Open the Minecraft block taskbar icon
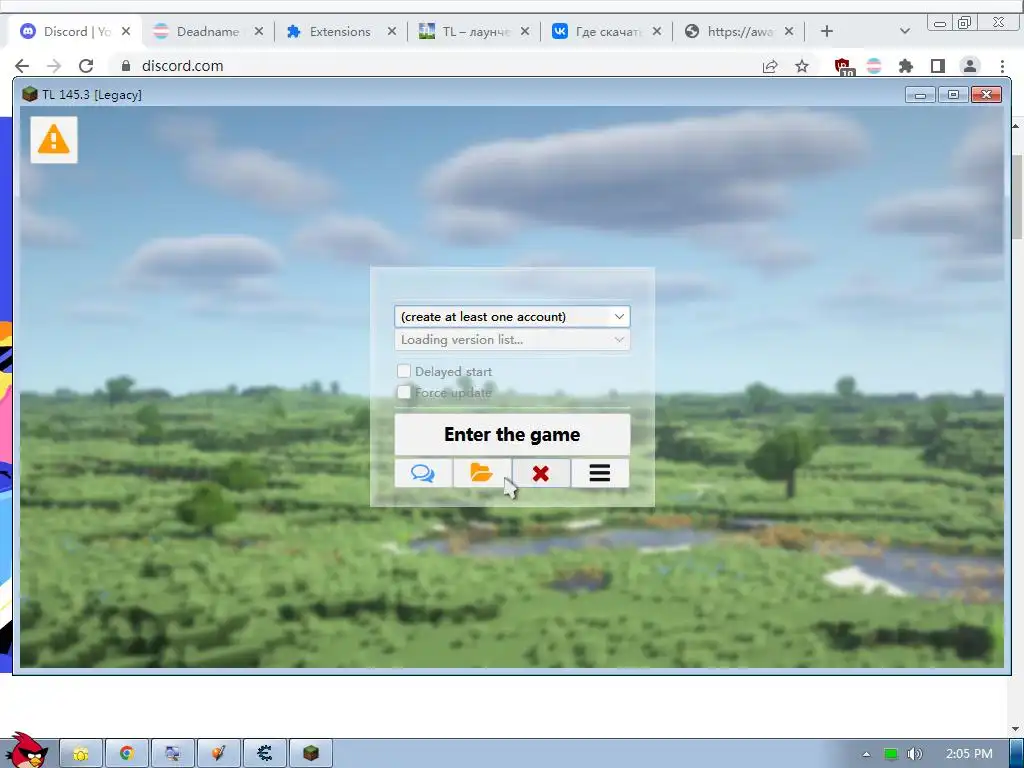Screen dimensions: 1024x768 pyautogui.click(x=311, y=754)
